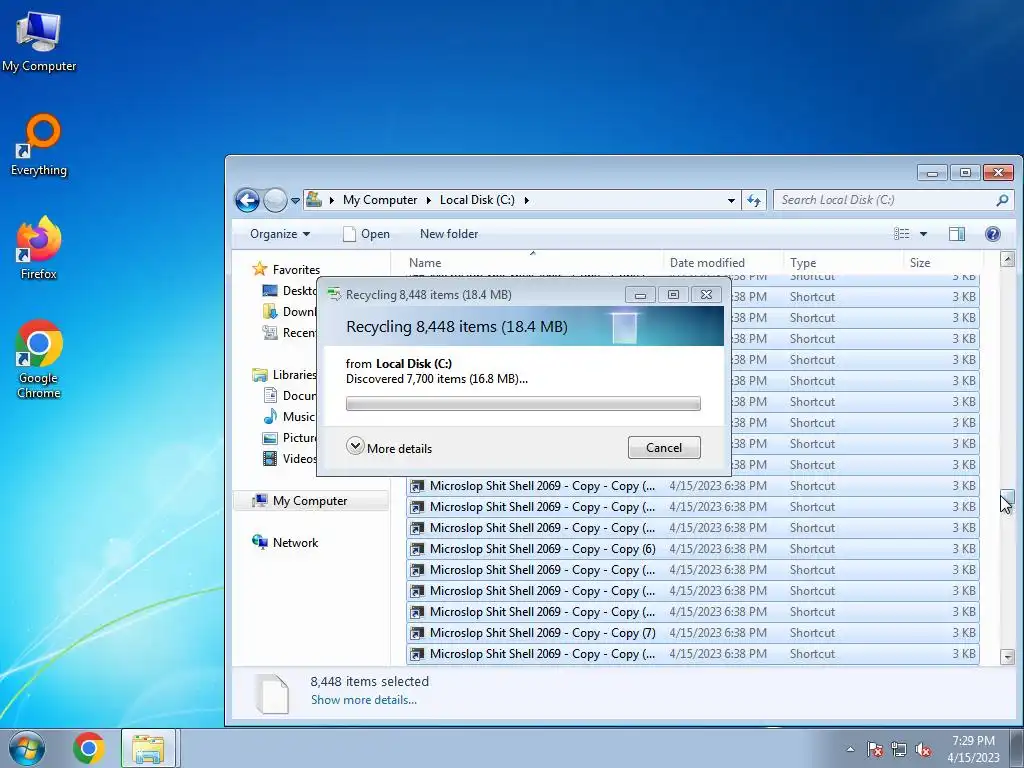Click the scroll up arrow of file list
Viewport: 1024px width, 768px height.
point(1007,259)
